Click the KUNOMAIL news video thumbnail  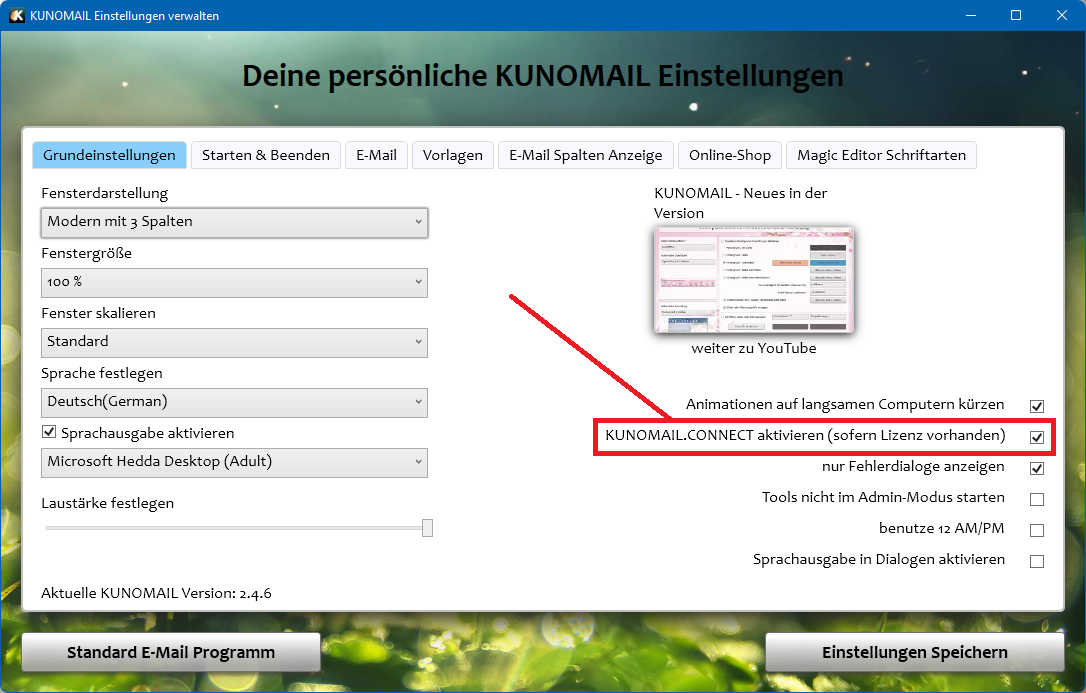point(754,280)
